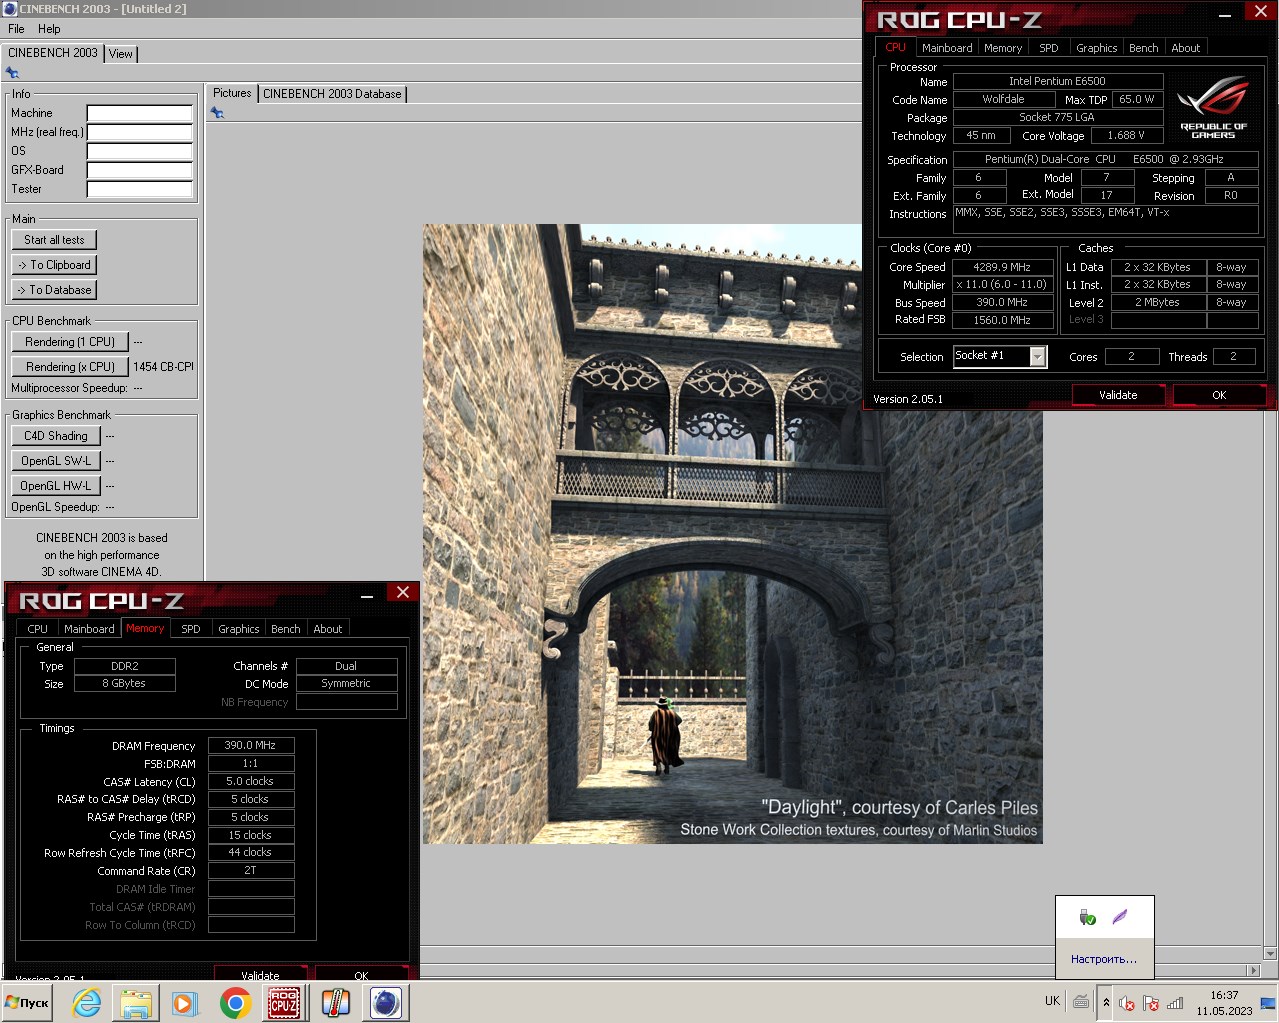Run the OpenGL SW-L benchmark
The height and width of the screenshot is (1023, 1279).
(x=56, y=461)
